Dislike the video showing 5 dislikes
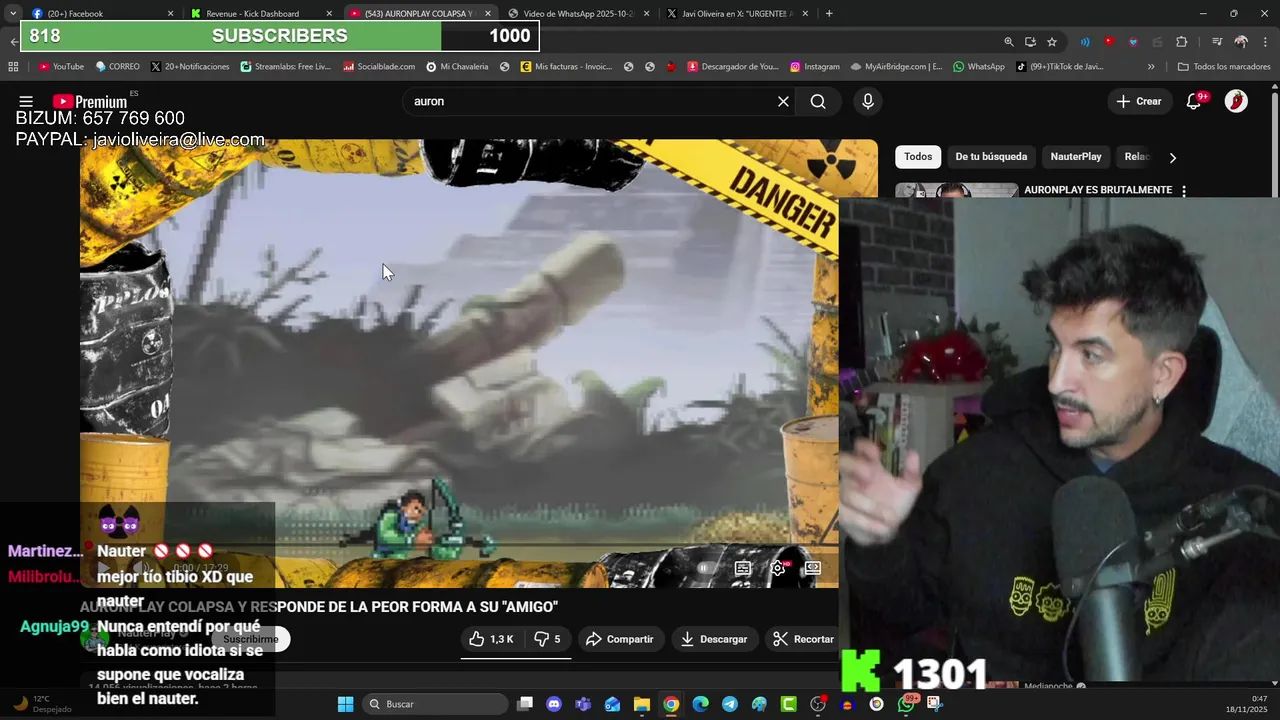 (547, 639)
